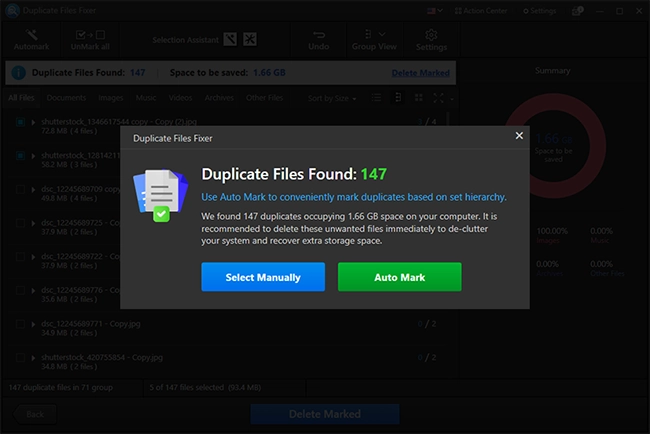The image size is (650, 434).
Task: Click the app logo in title bar
Action: (x=12, y=10)
